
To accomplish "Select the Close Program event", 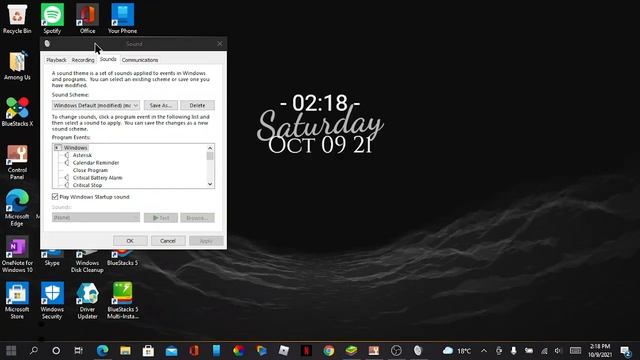I will click(x=90, y=170).
